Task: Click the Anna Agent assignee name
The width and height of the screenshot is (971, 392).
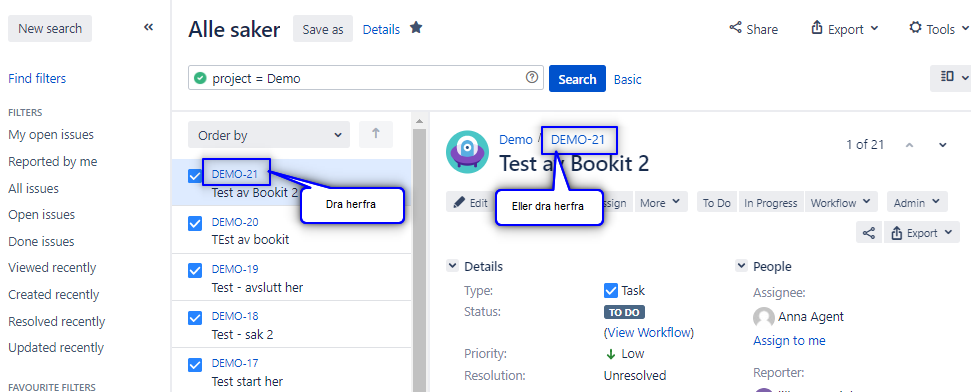Action: (811, 316)
